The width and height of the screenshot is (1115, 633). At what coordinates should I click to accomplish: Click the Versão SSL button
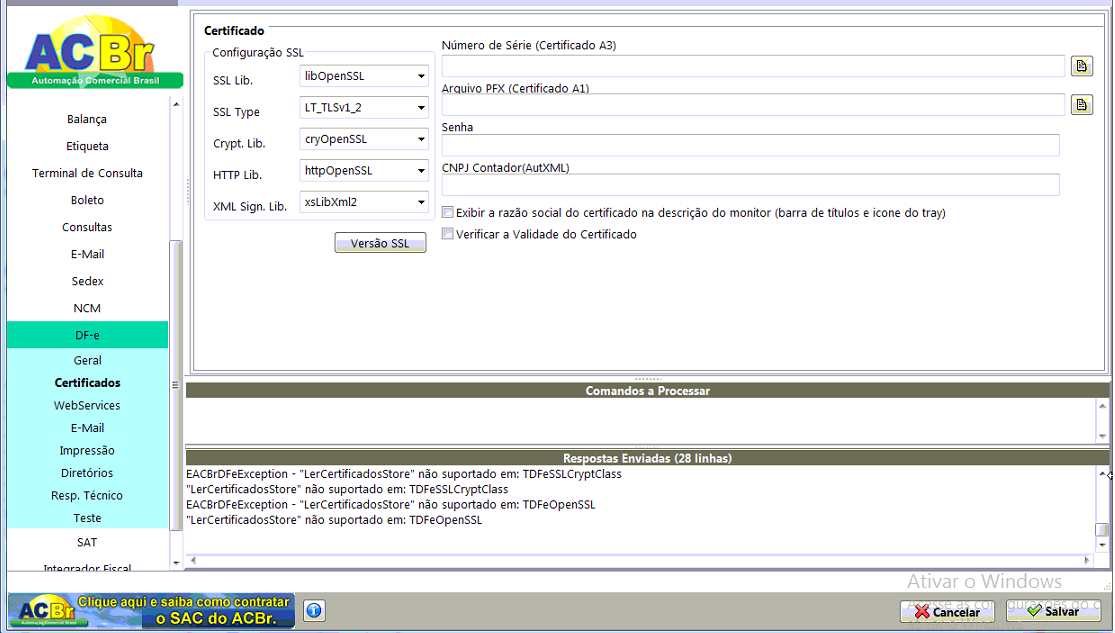click(380, 243)
